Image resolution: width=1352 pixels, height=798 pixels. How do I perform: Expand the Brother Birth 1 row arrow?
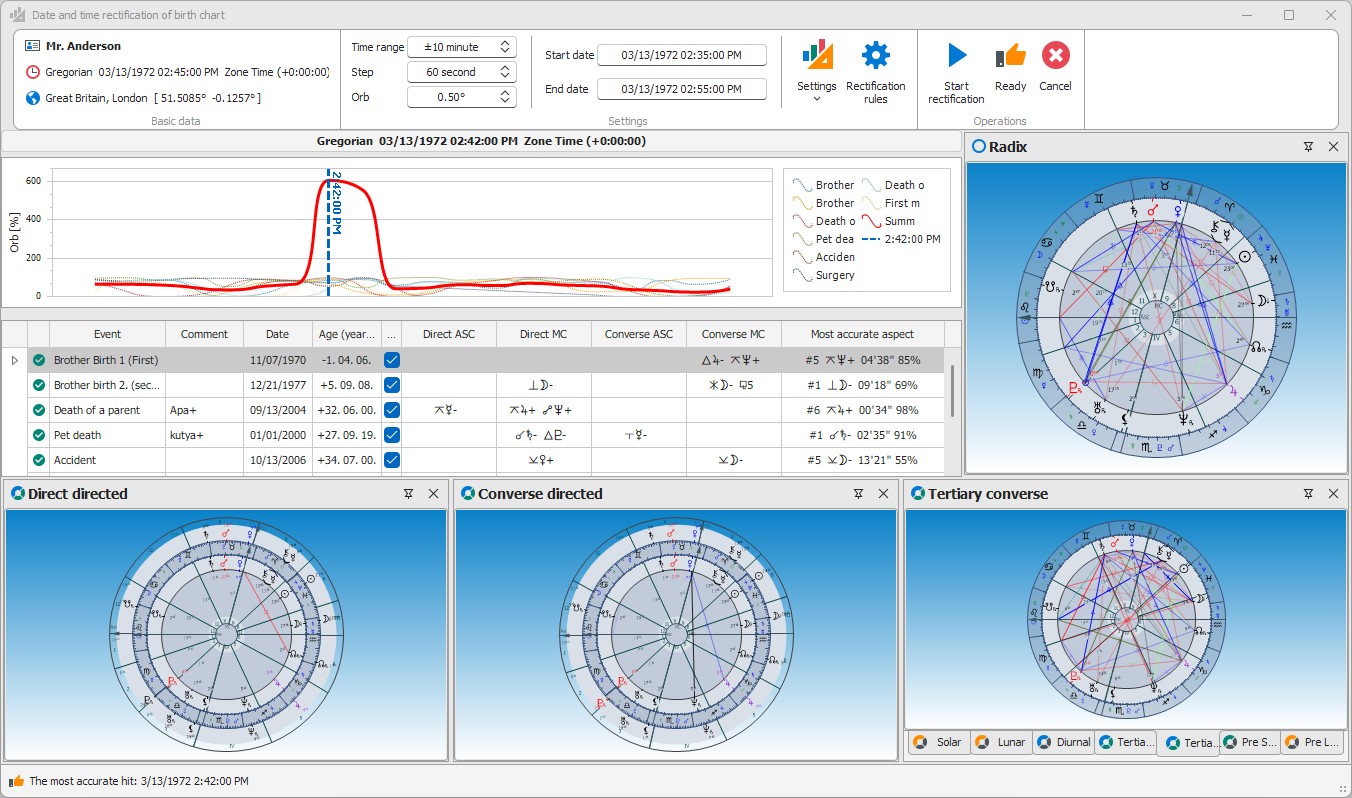pos(14,360)
